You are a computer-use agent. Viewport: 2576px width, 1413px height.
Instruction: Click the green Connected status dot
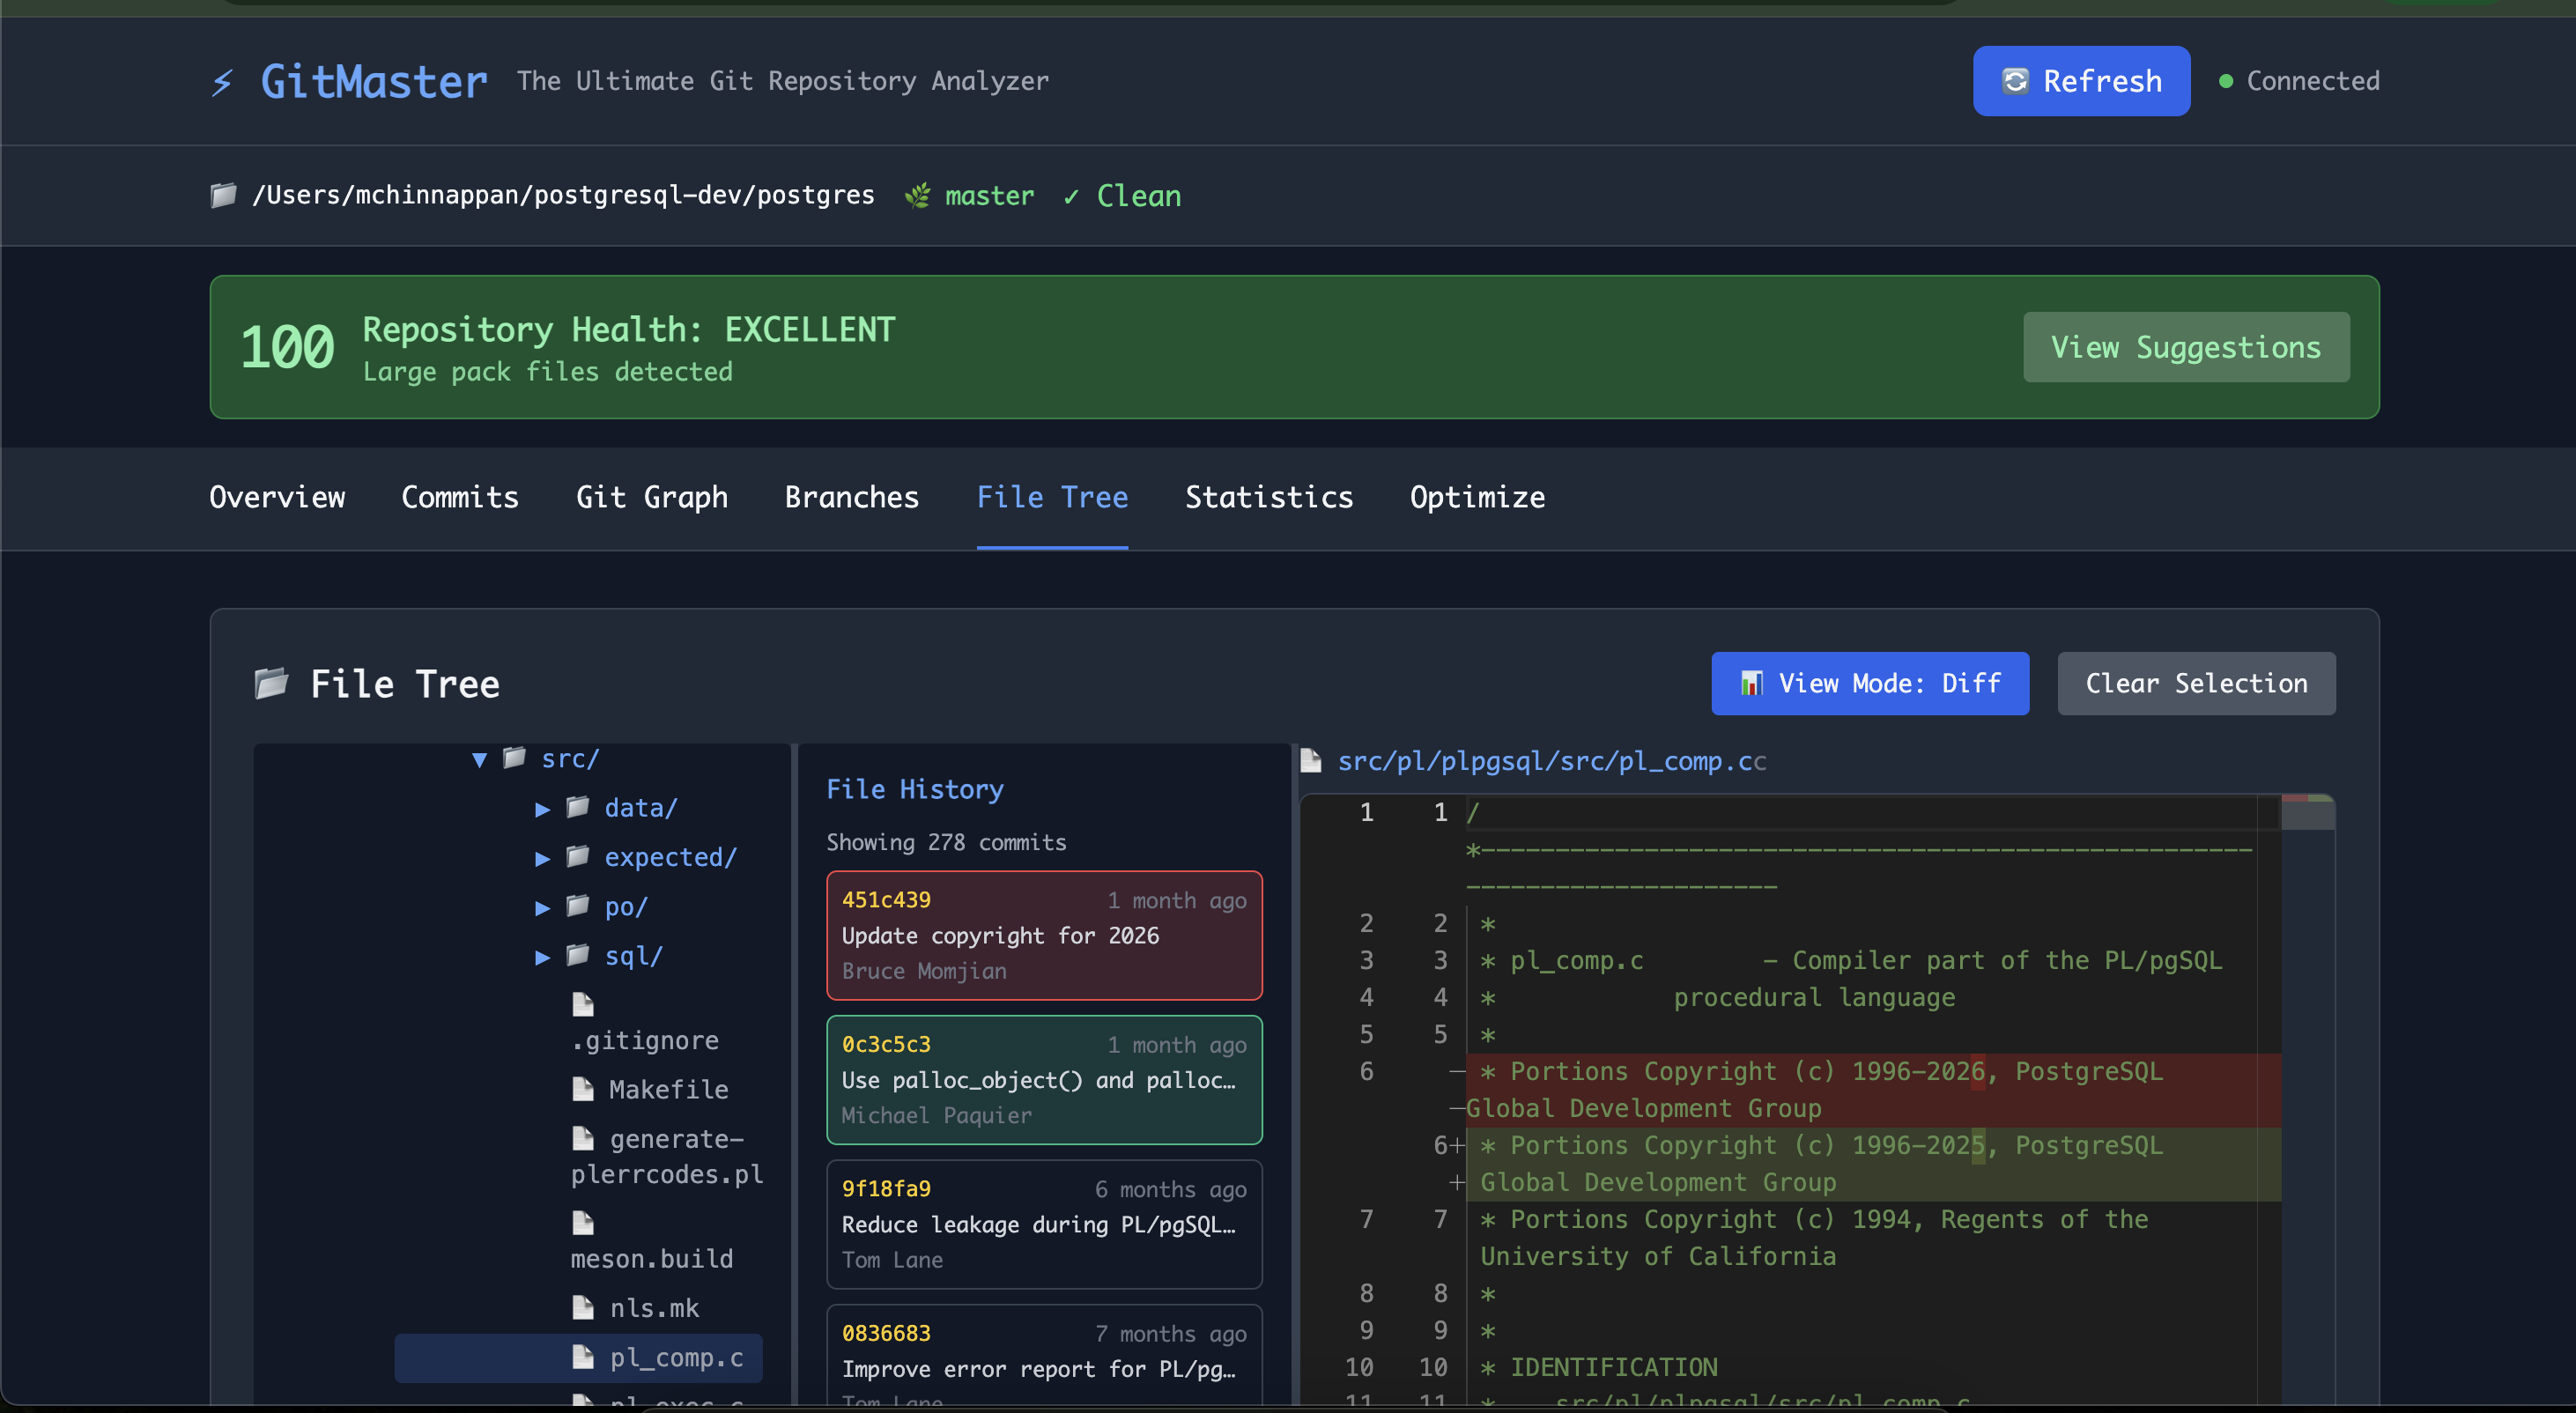pos(2224,81)
